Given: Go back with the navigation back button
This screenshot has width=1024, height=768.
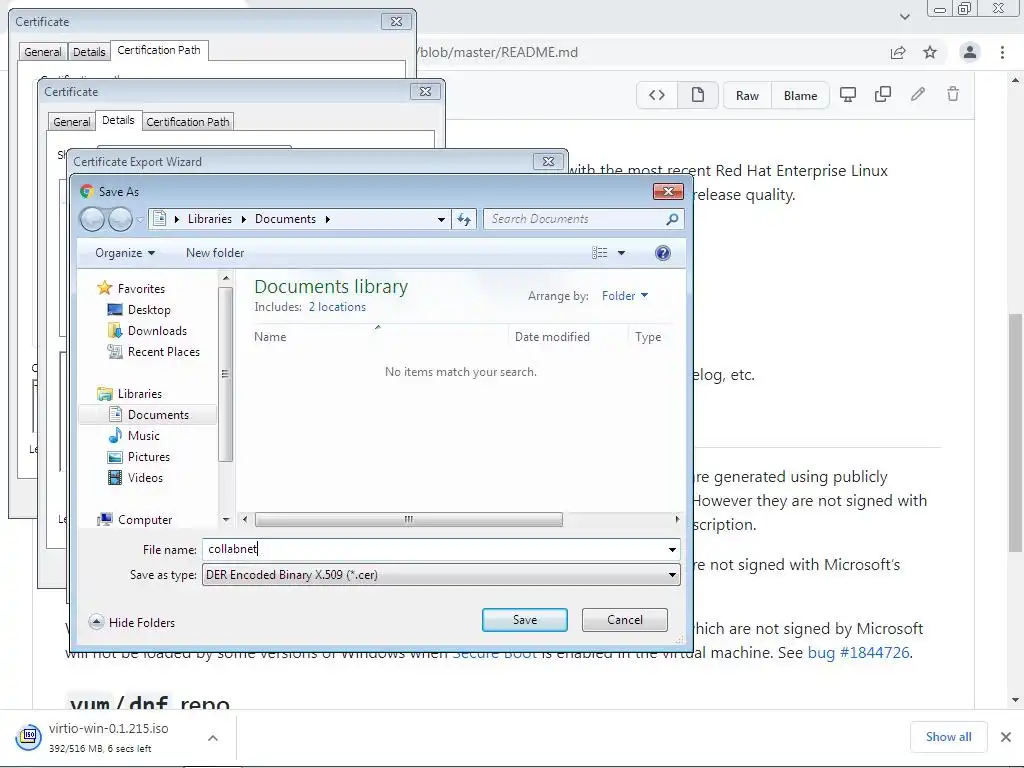Looking at the screenshot, I should [92, 219].
